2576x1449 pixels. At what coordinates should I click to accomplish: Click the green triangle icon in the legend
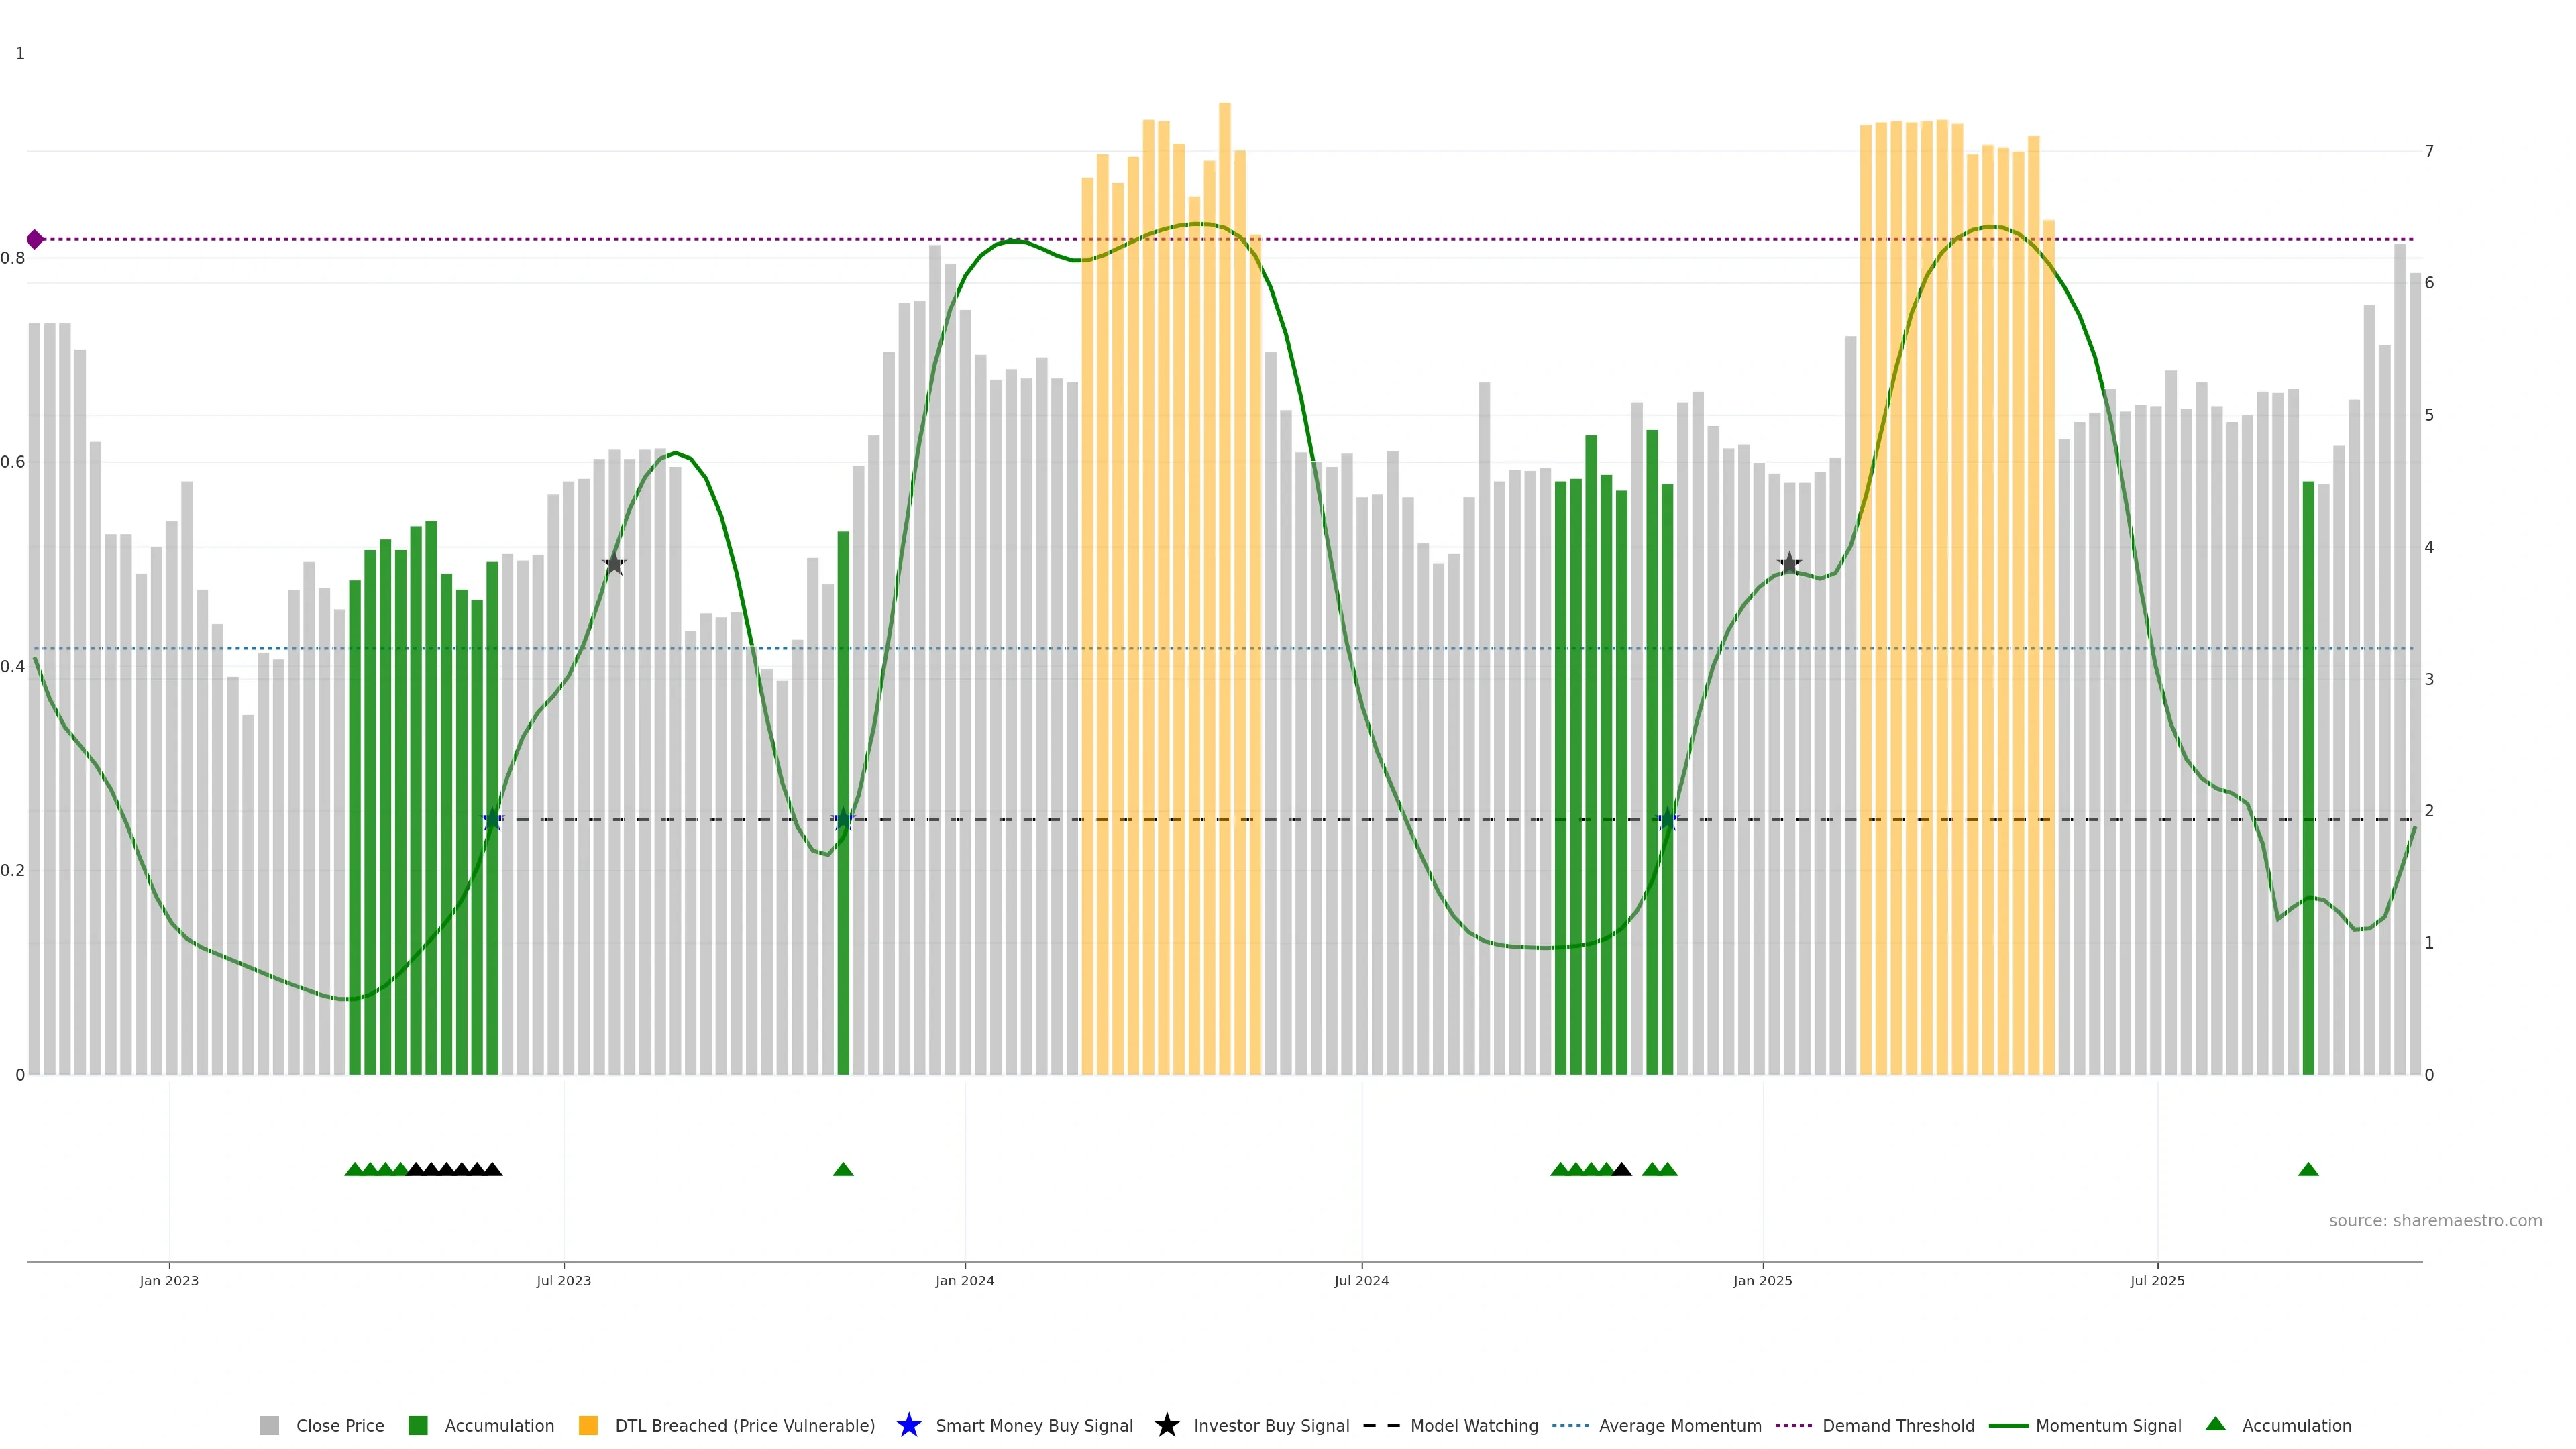pos(2215,1424)
